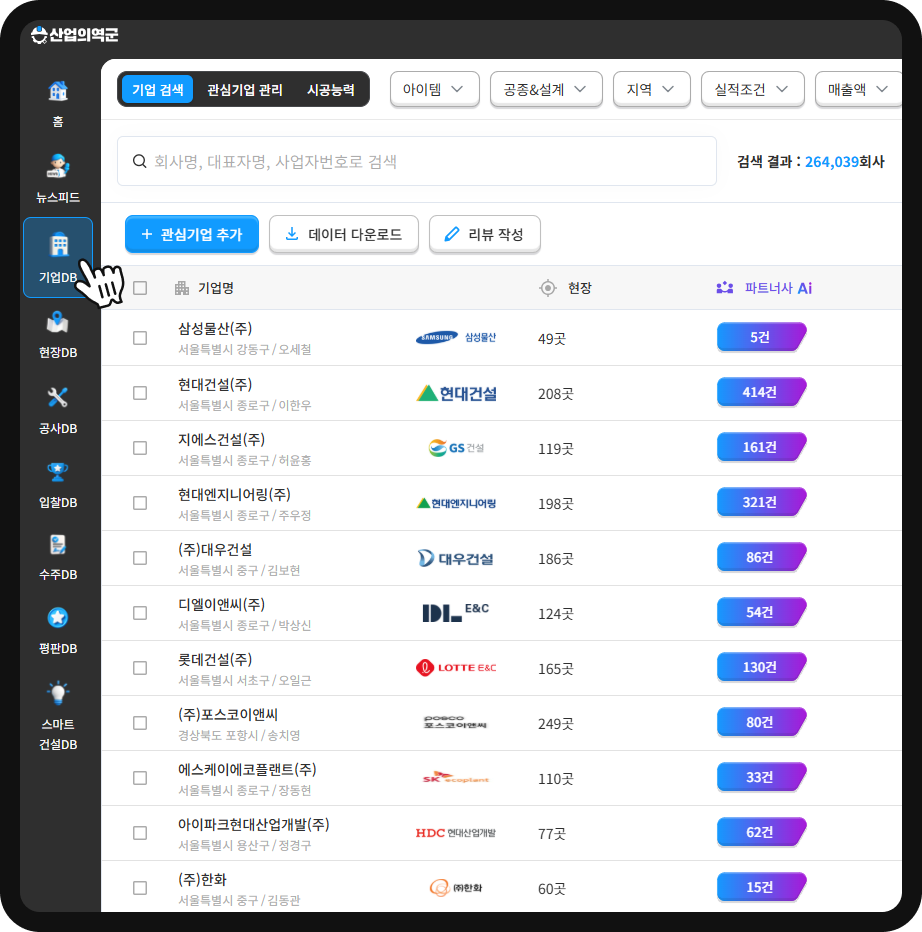
Task: Click the 관심기업 추가 button
Action: point(191,234)
